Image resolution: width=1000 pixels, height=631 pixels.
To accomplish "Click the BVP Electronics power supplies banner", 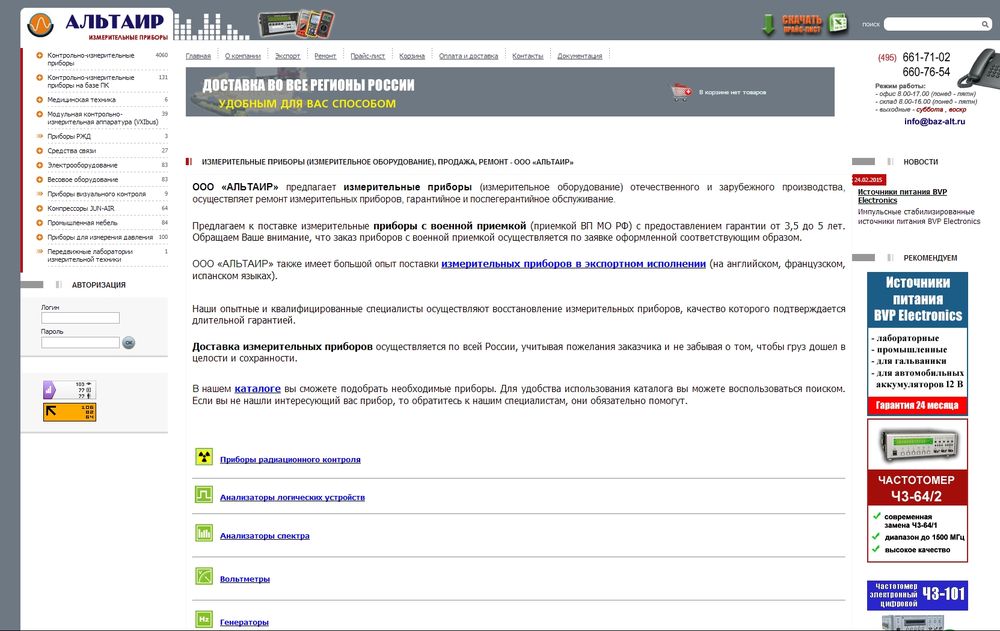I will (x=917, y=343).
